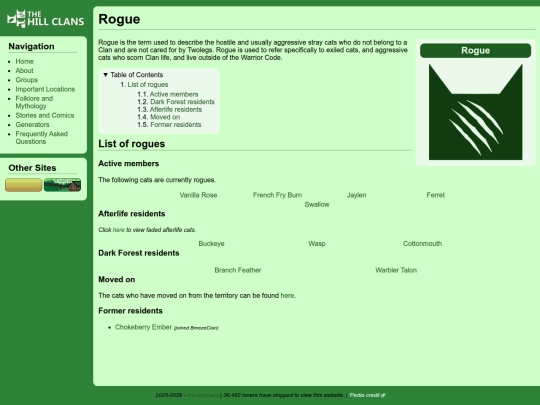The image size is (540, 405).
Task: Click the Active members heading
Action: coord(128,164)
